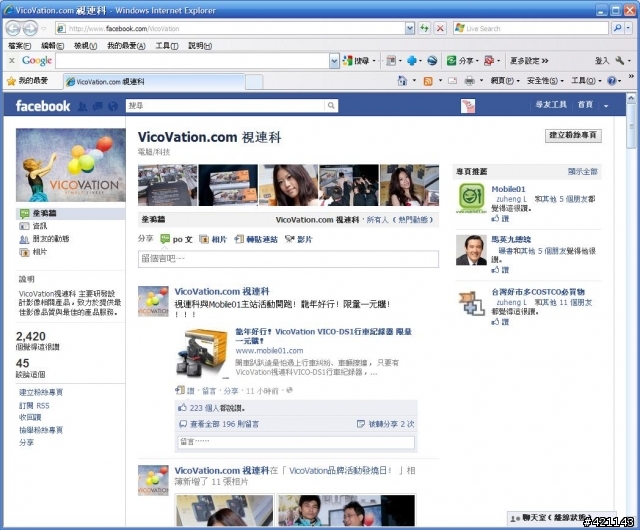The width and height of the screenshot is (640, 530).
Task: Click the Facebook logo
Action: 43,106
